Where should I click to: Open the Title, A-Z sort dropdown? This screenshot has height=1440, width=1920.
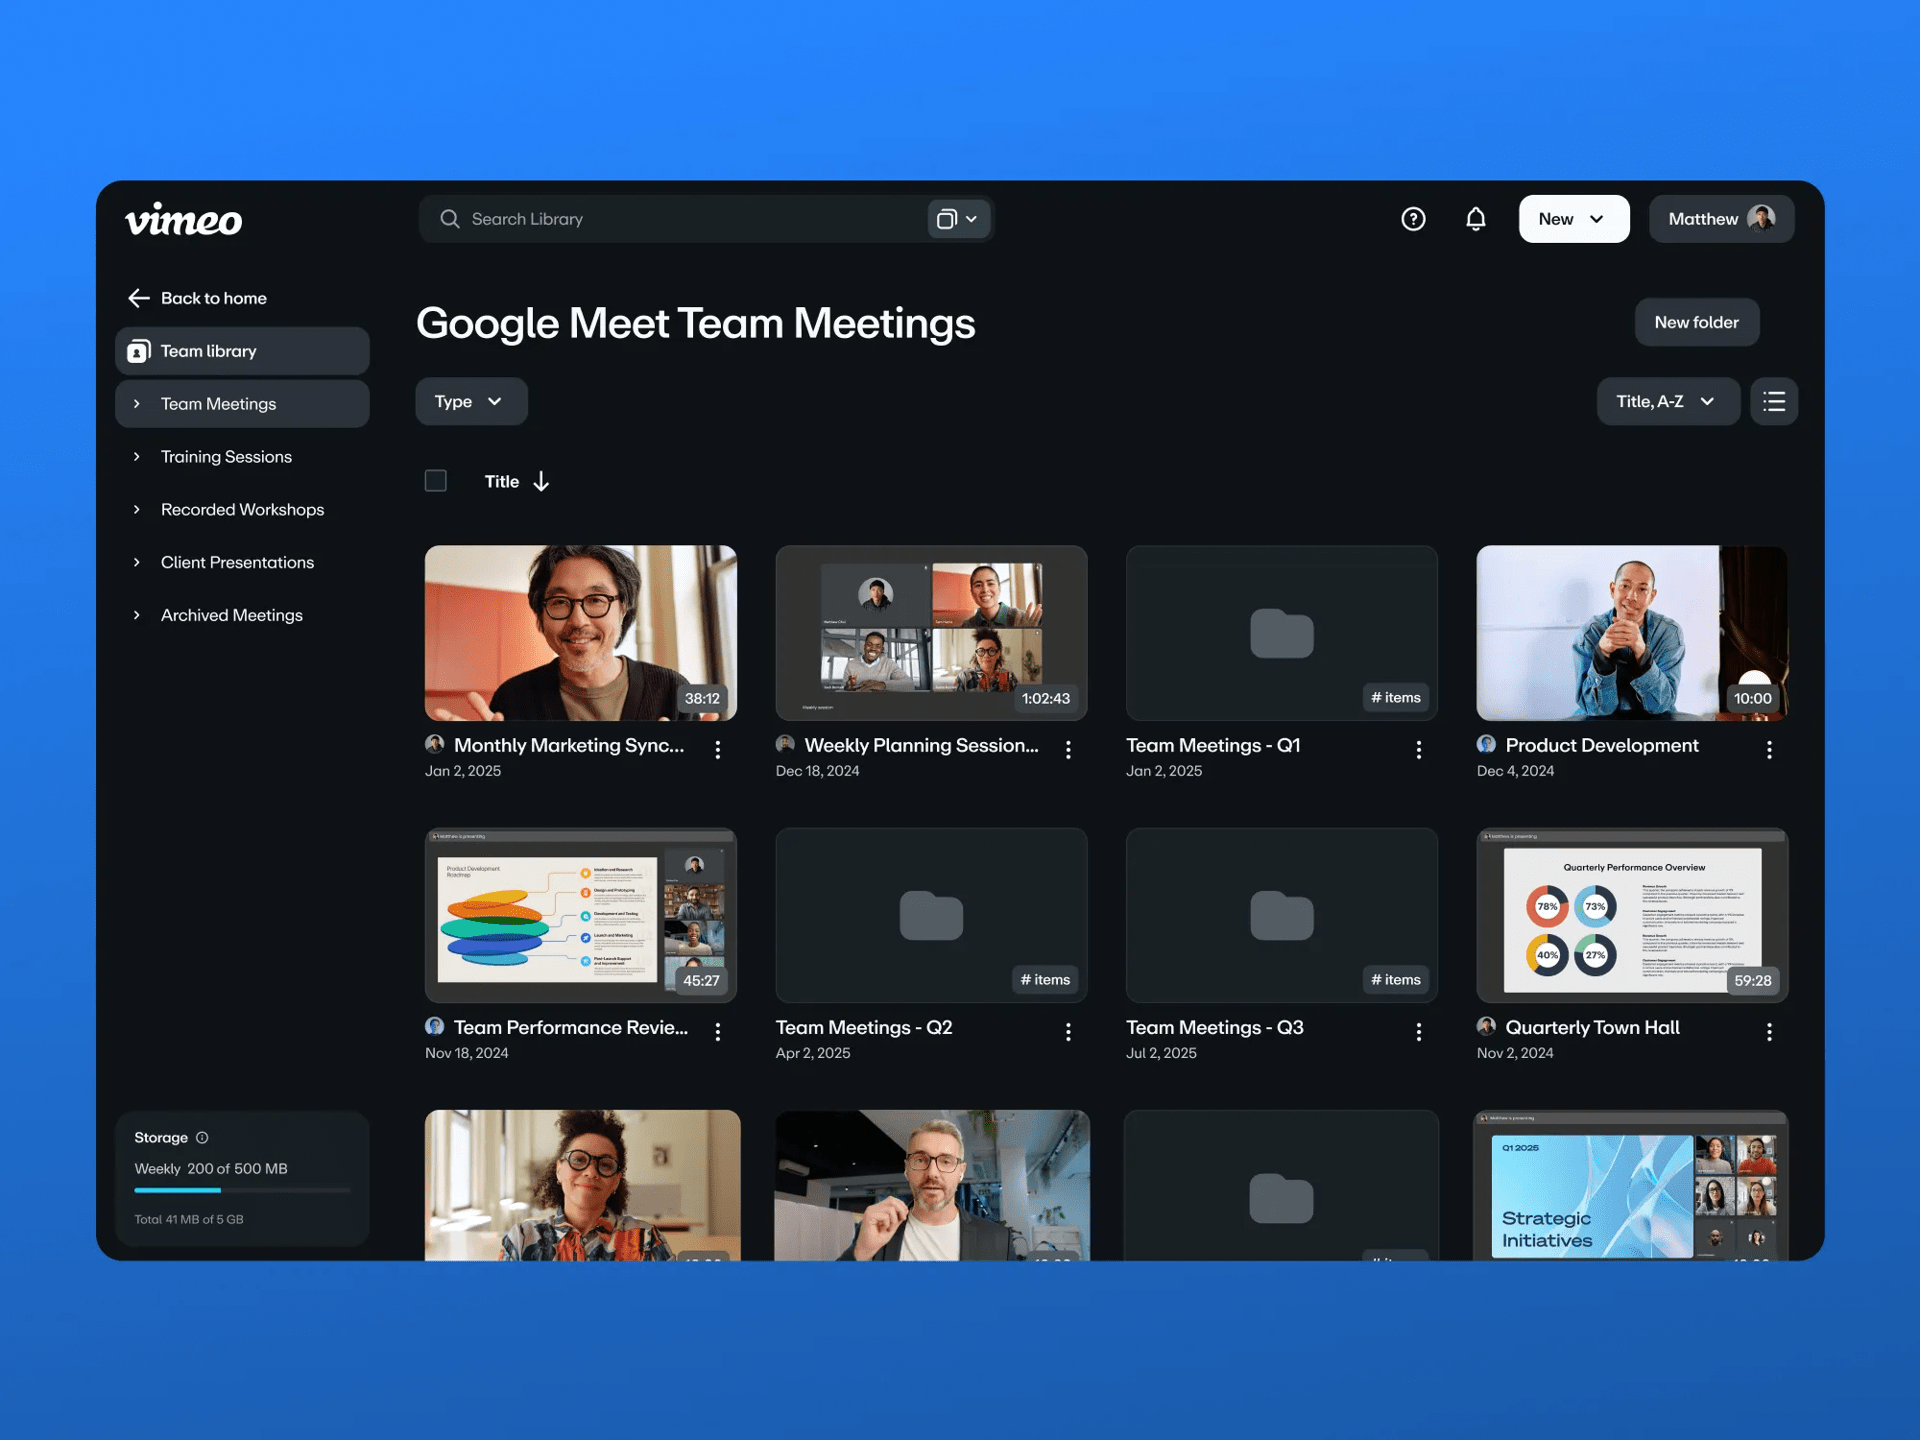coord(1668,401)
